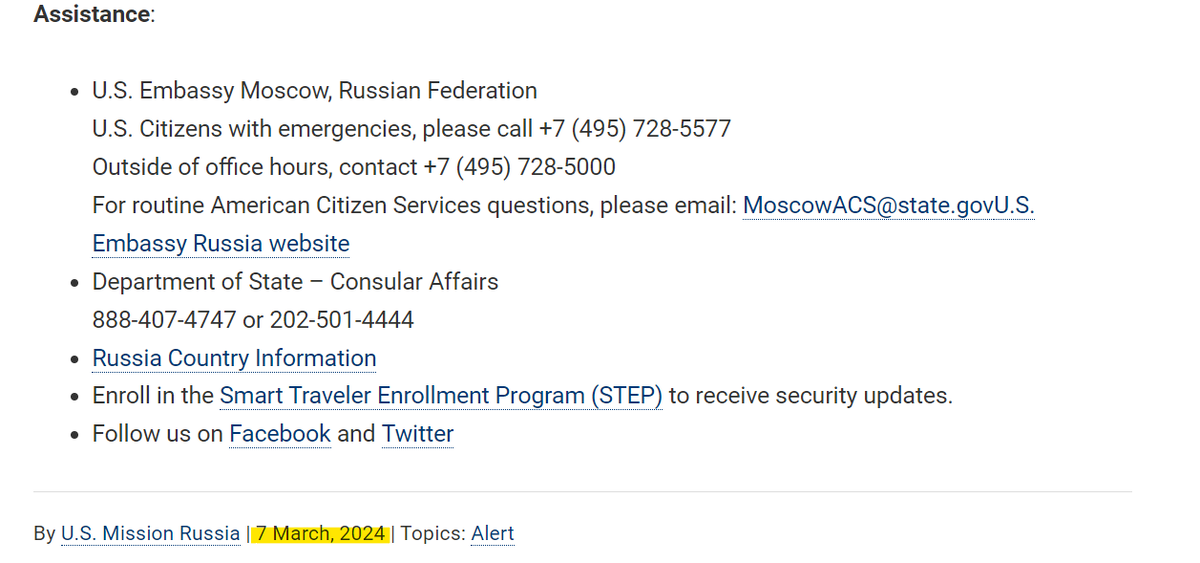This screenshot has height=563, width=1200.
Task: Click the highlighted date 7 March, 2024
Action: [x=321, y=534]
